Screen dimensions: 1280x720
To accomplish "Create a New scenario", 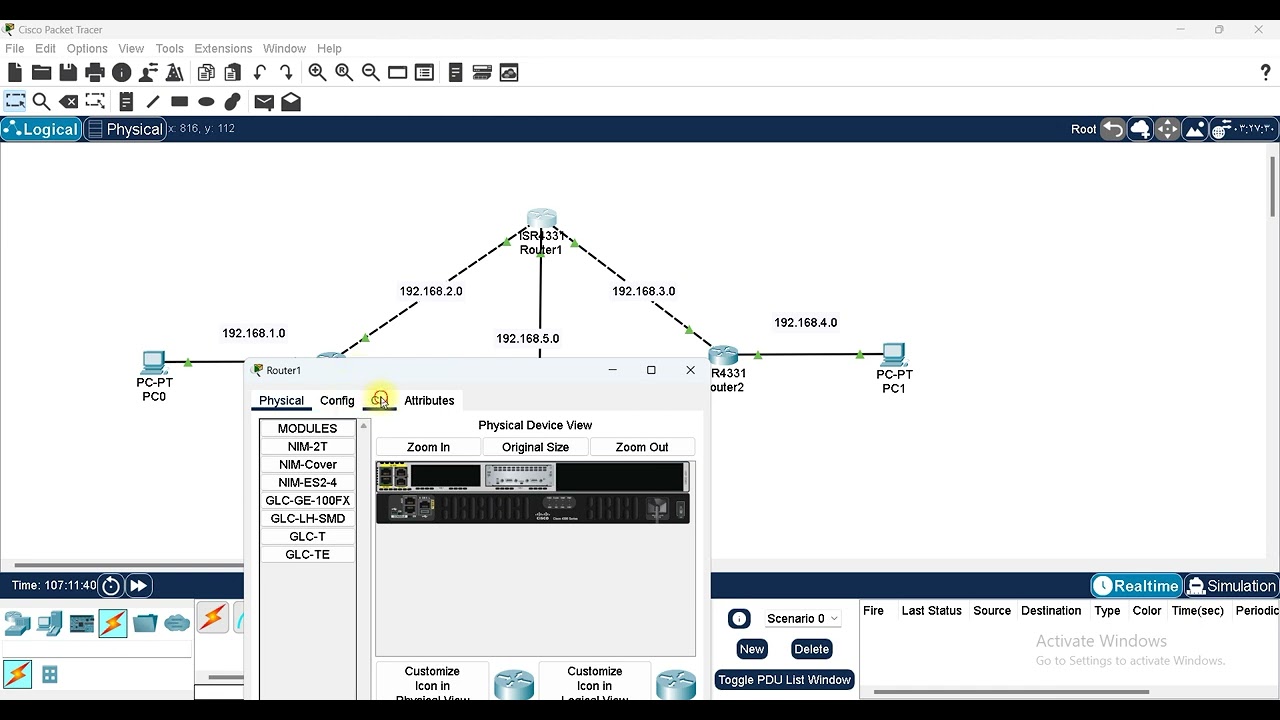I will coord(752,649).
